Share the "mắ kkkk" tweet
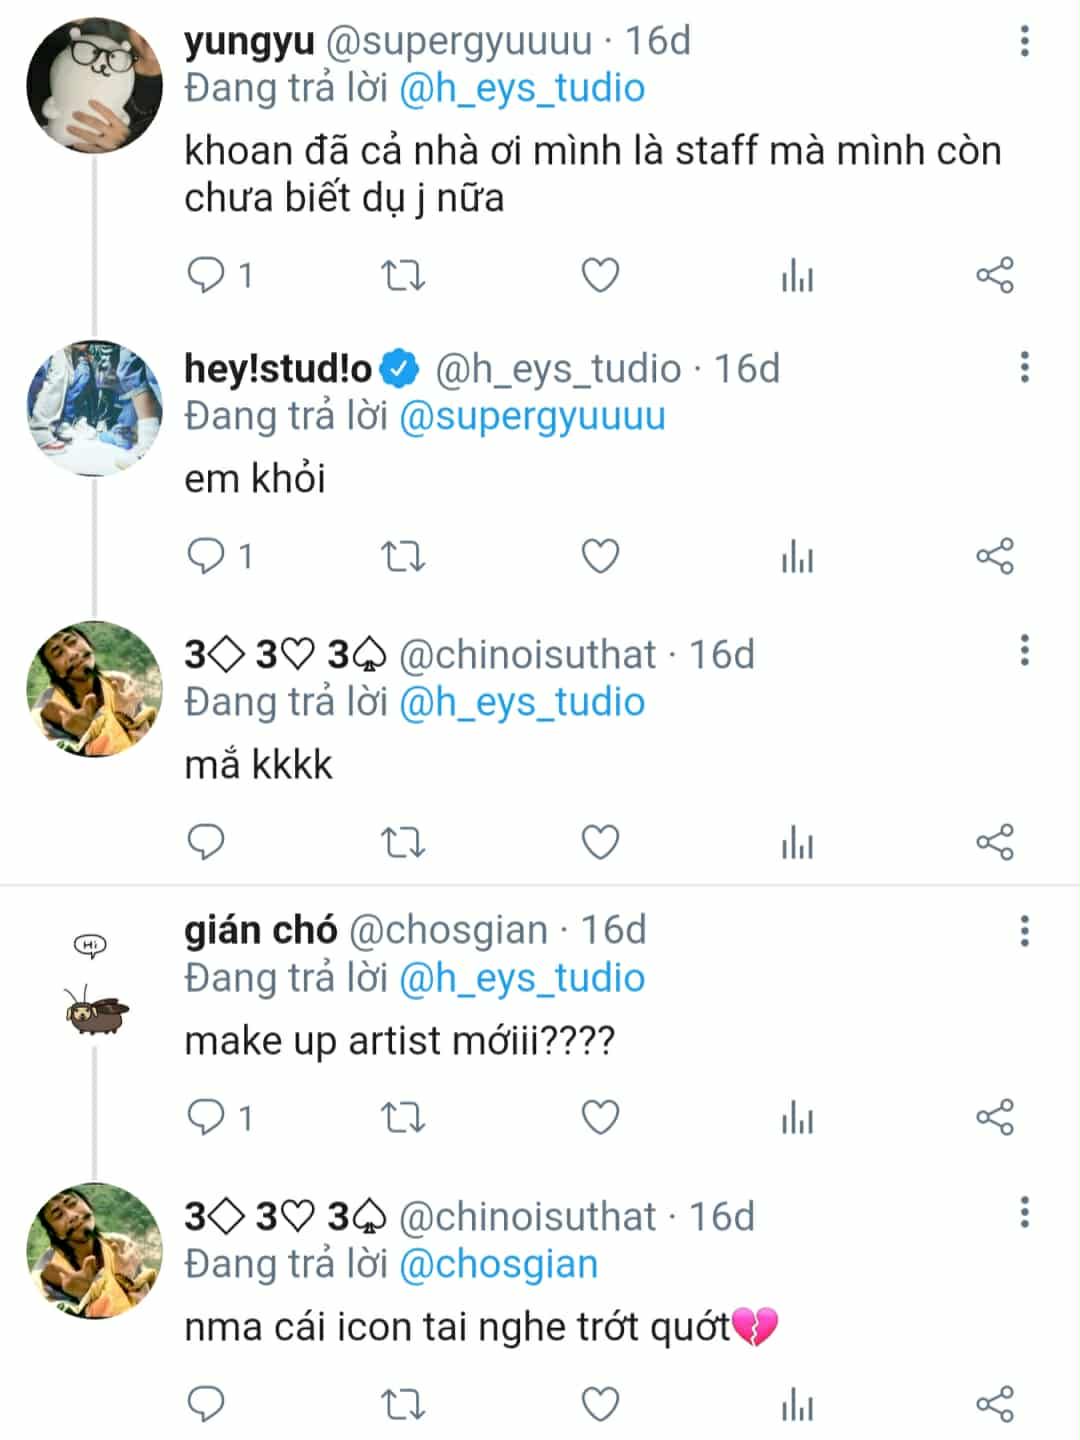Image resolution: width=1080 pixels, height=1440 pixels. 995,842
